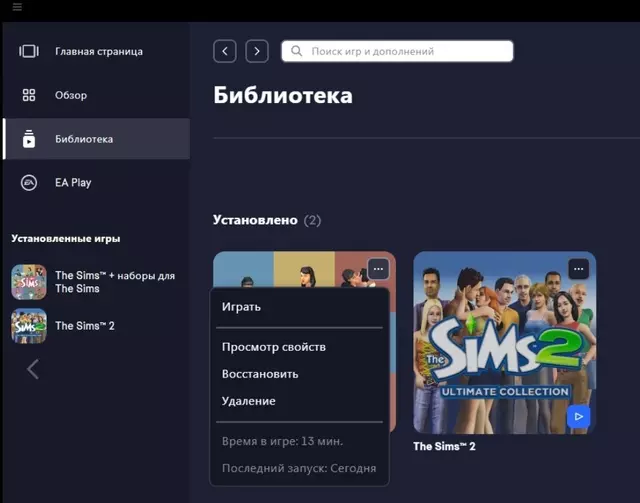Click The Sims™ 2 title under cover

tap(444, 446)
